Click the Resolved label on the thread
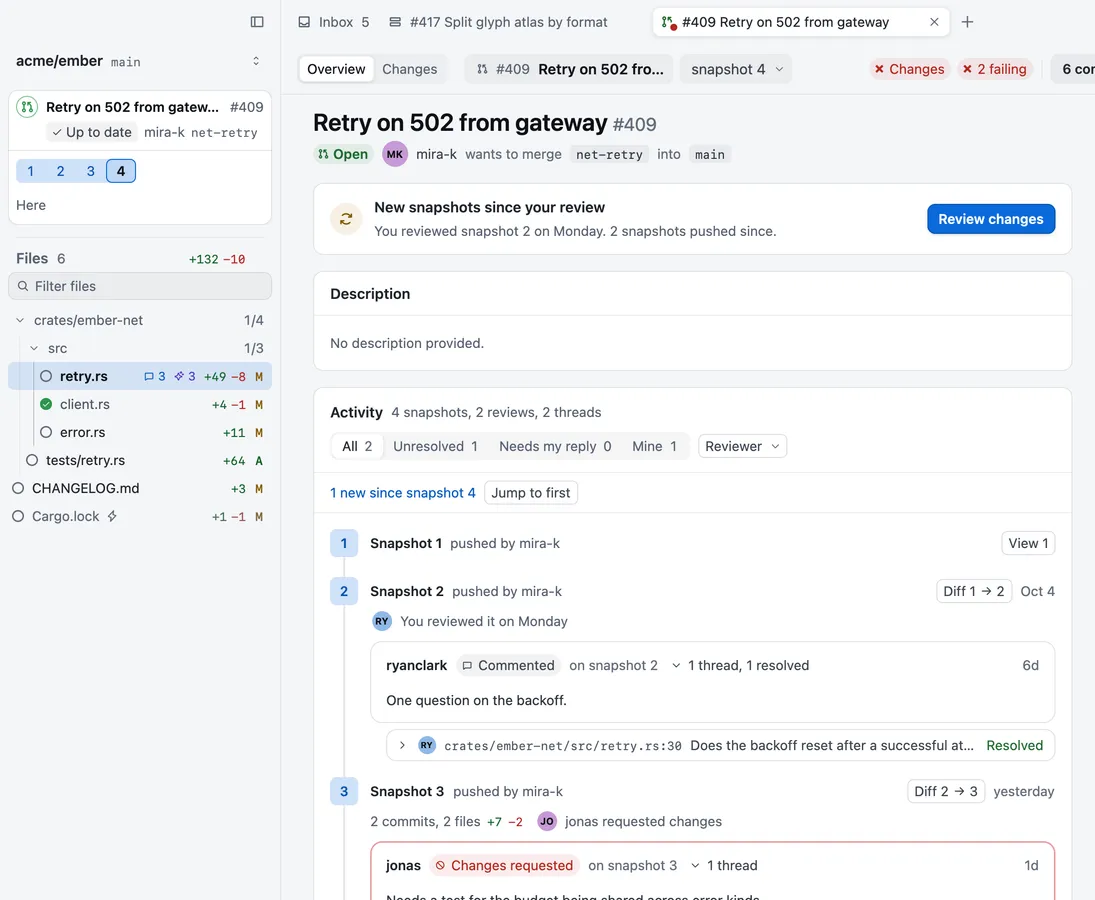1095x900 pixels. (x=1014, y=745)
